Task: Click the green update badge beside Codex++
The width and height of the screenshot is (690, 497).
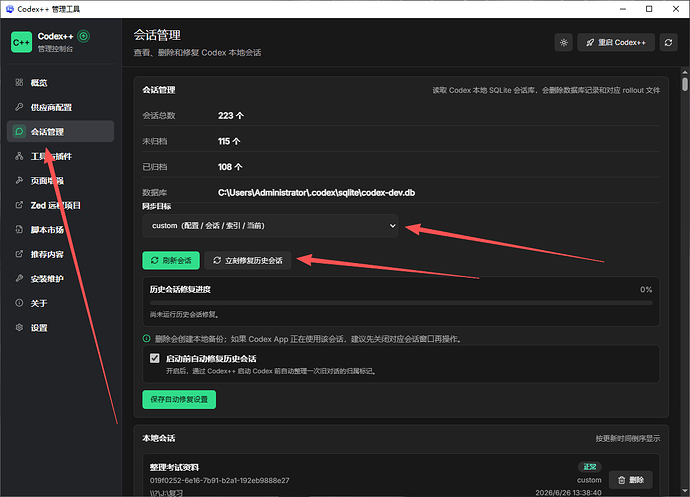Action: (83, 36)
